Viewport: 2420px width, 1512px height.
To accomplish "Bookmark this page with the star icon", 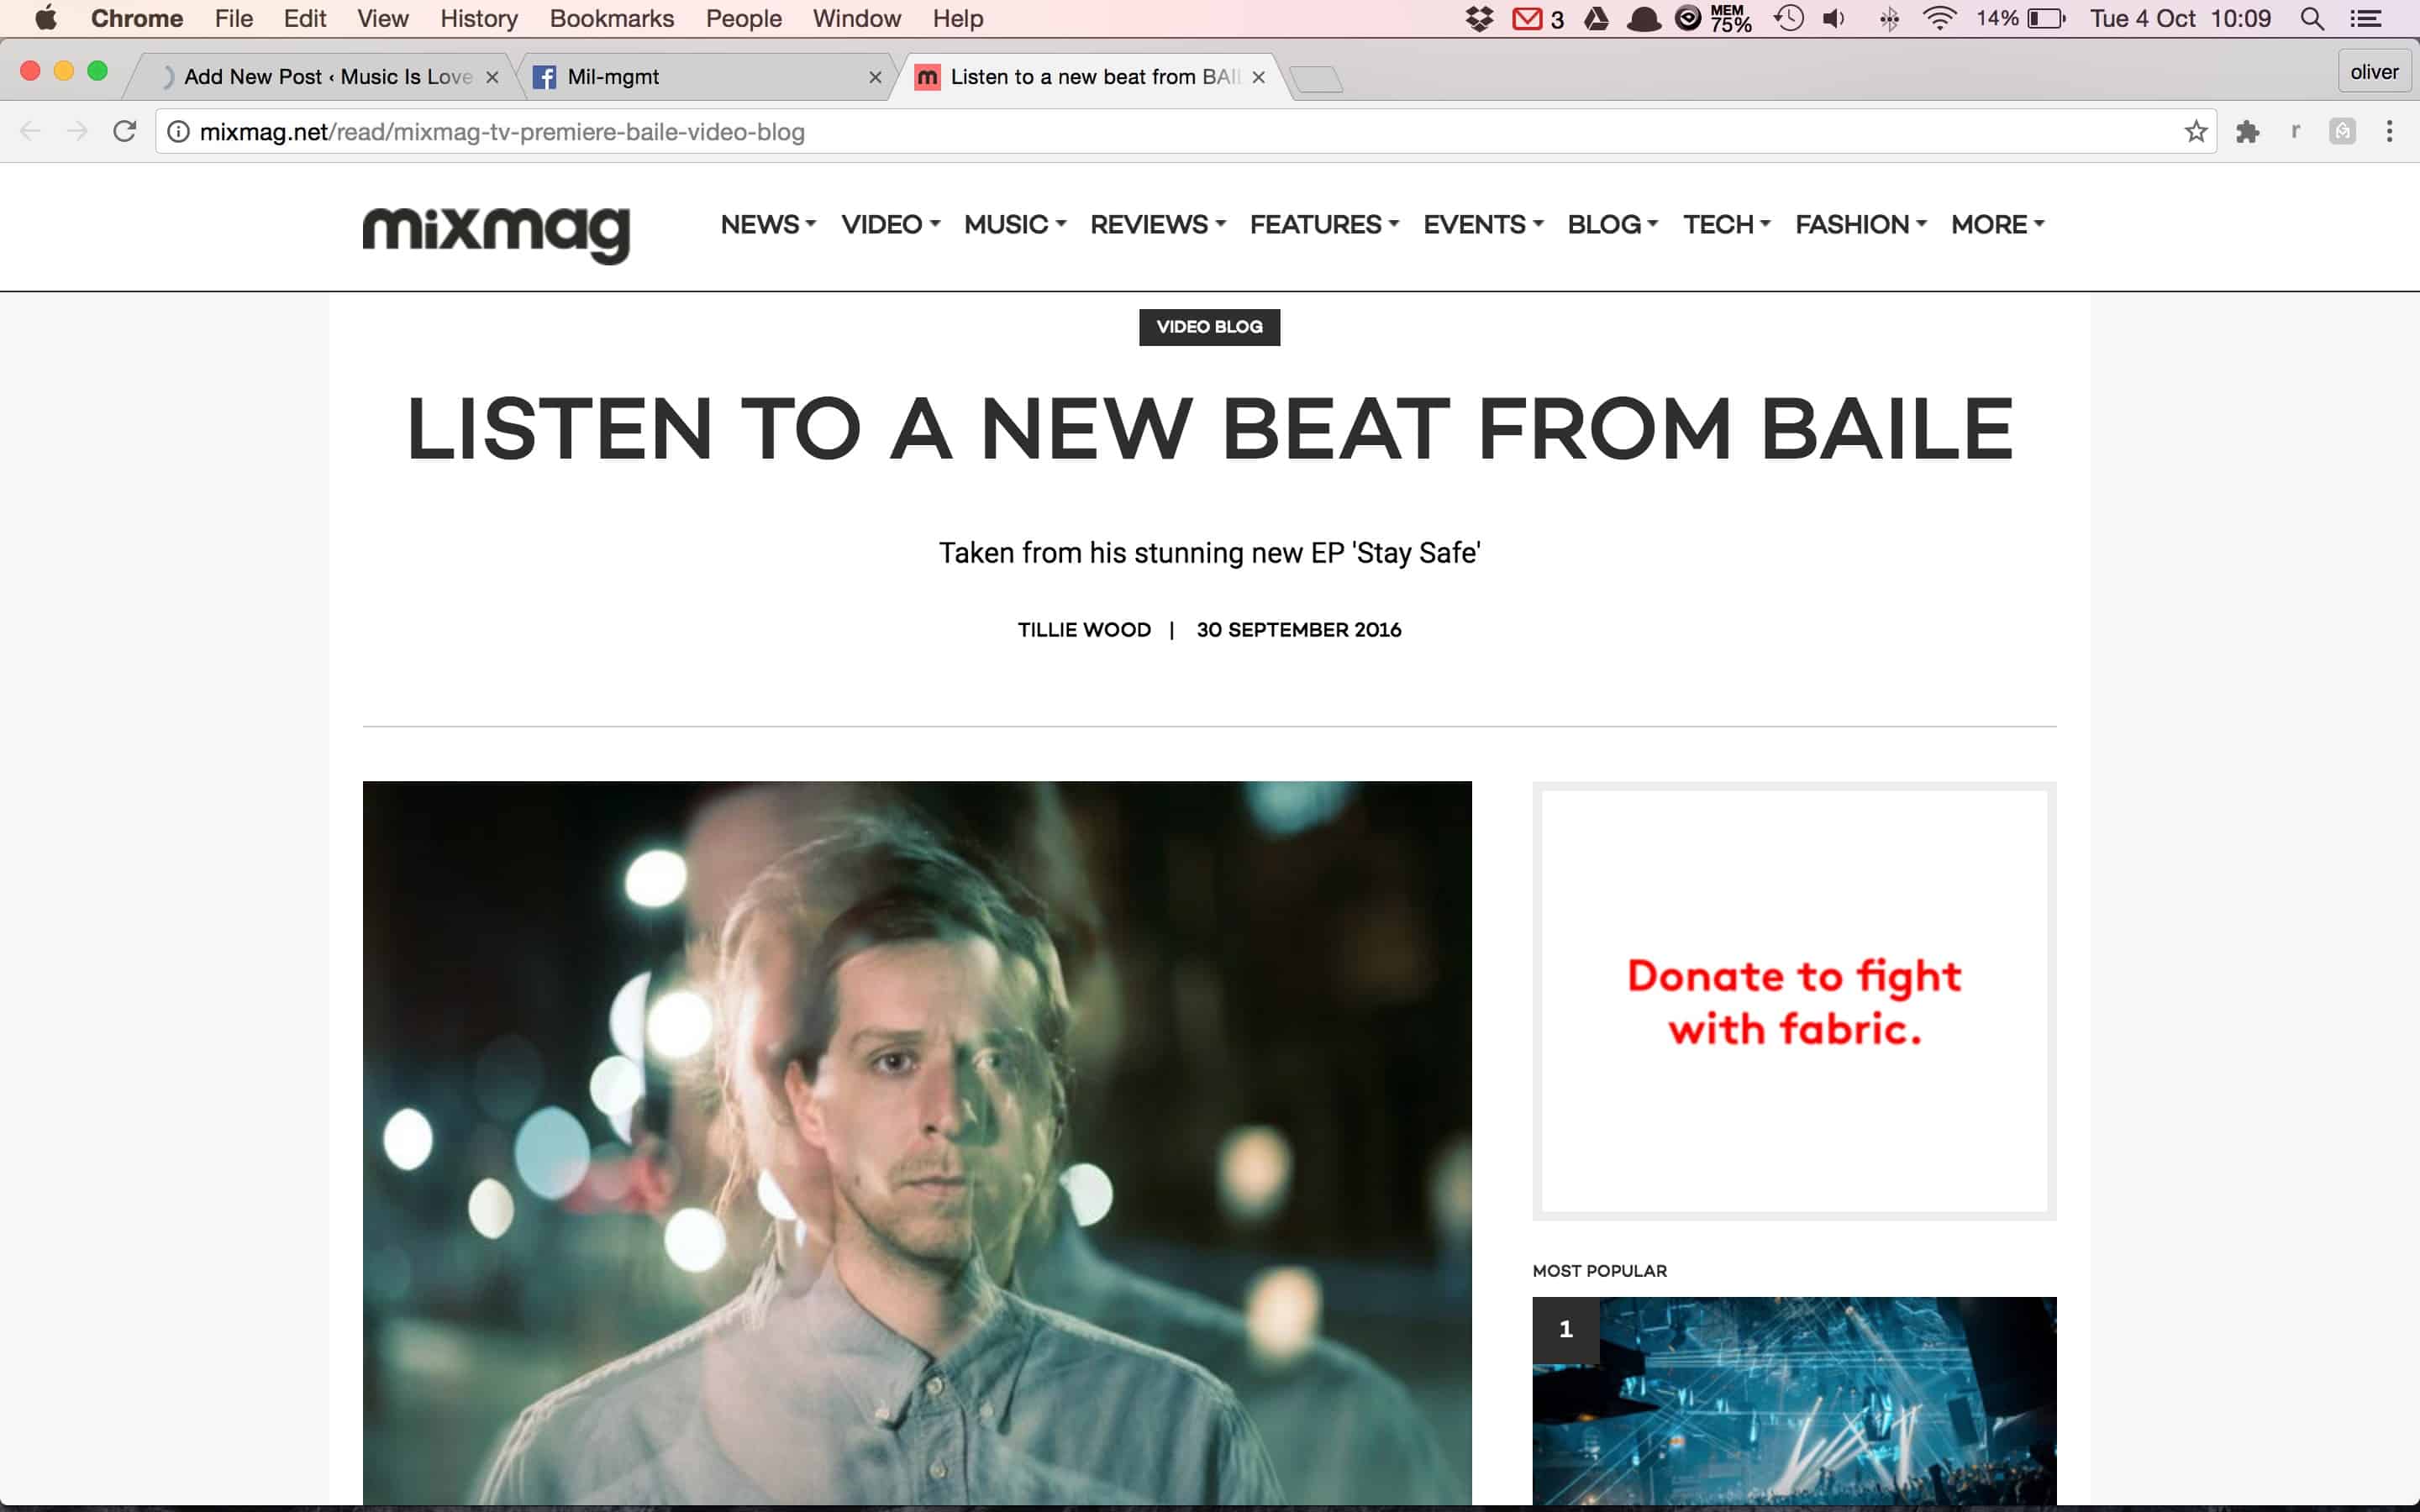I will (x=2195, y=131).
